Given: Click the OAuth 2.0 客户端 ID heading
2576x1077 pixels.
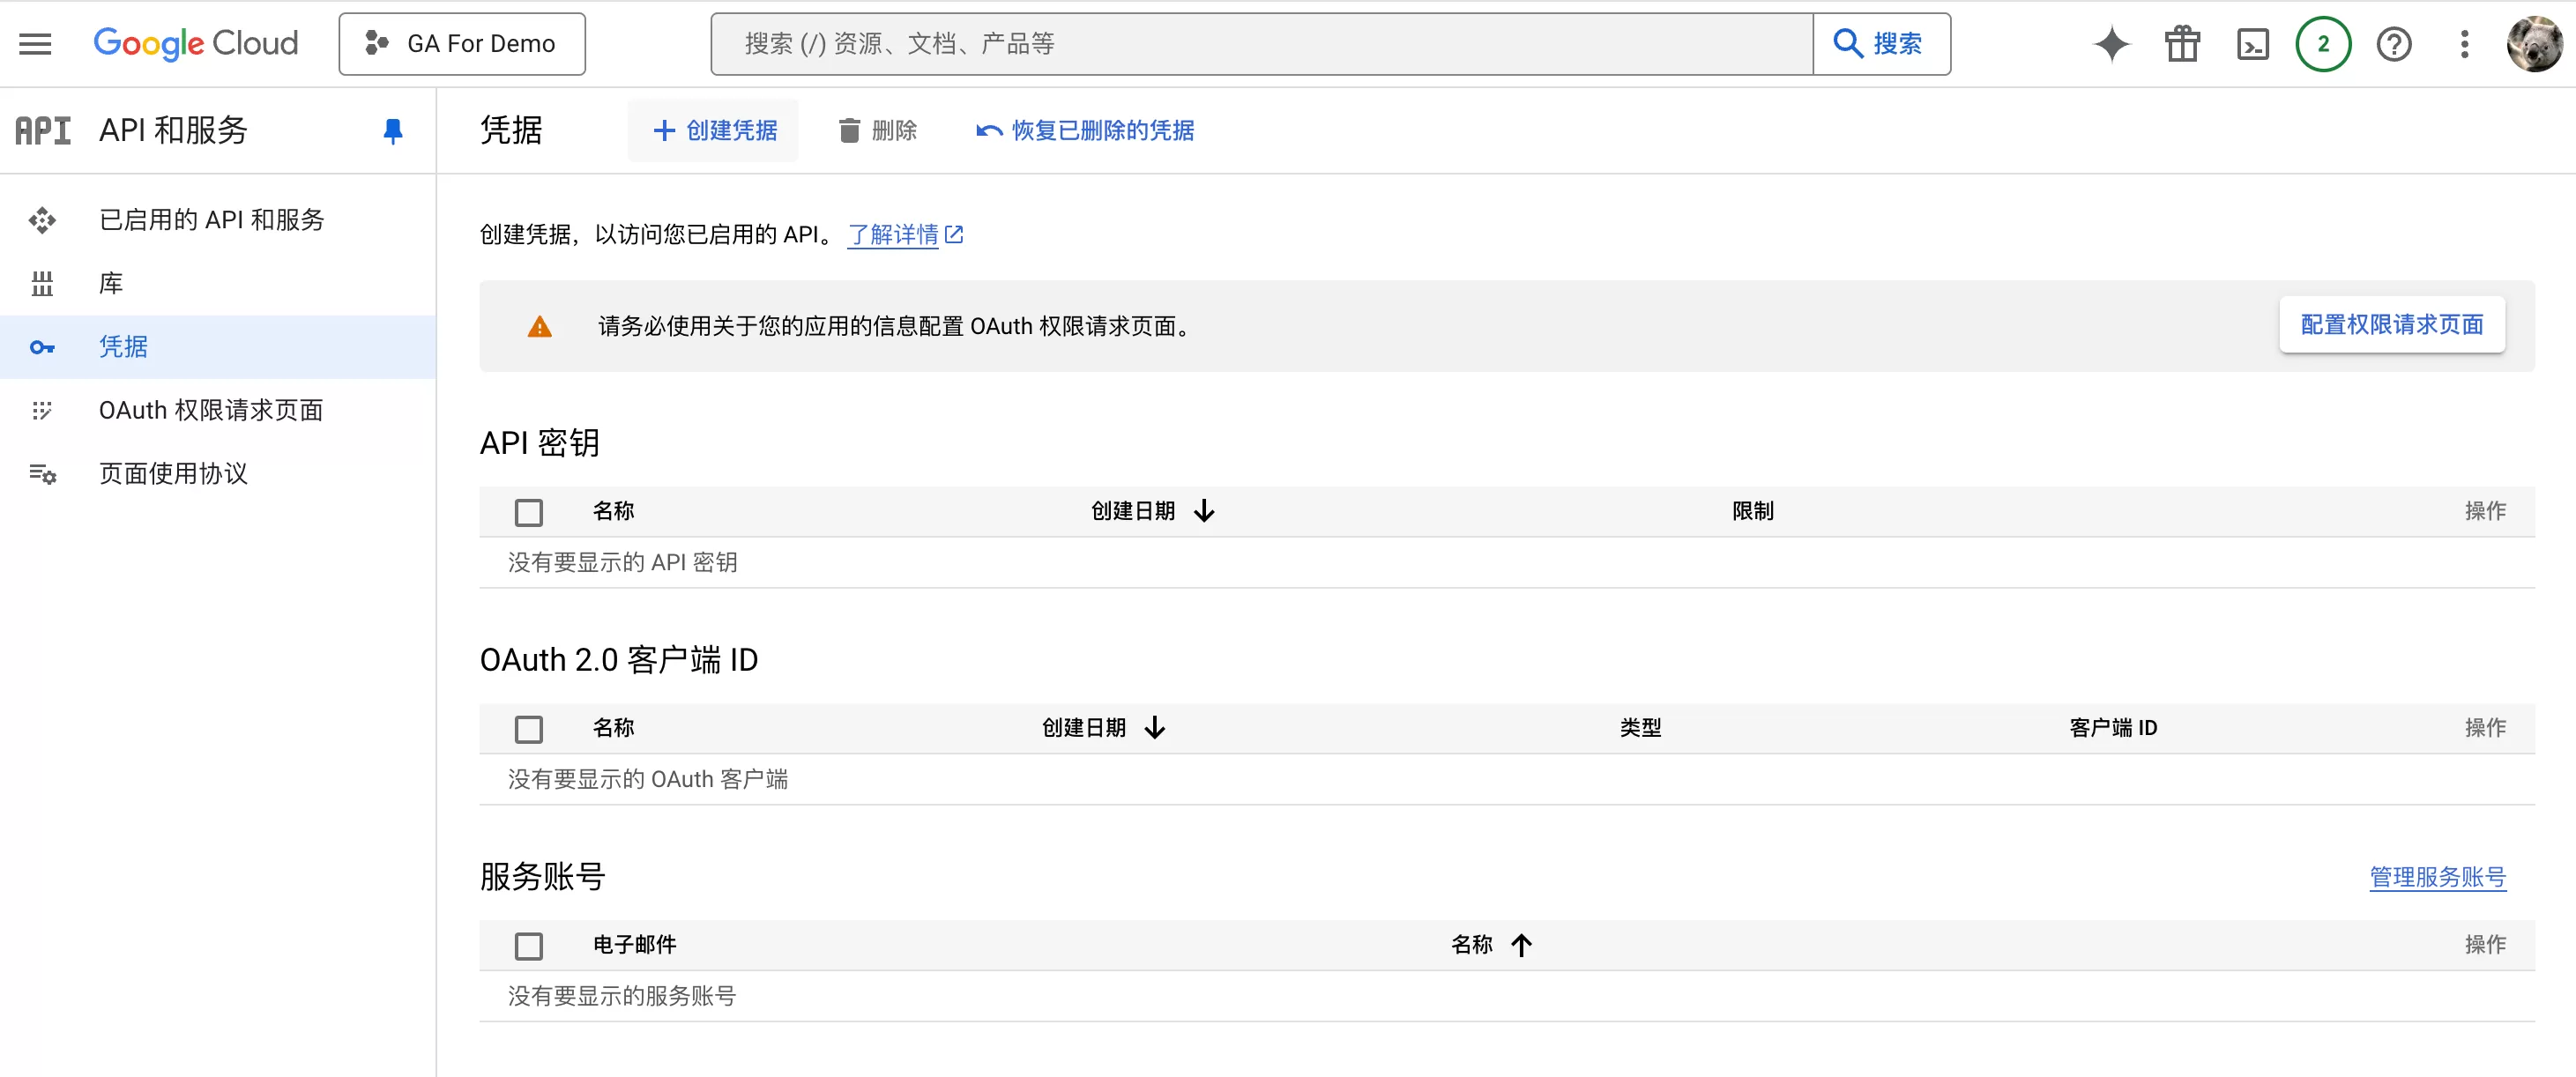Looking at the screenshot, I should [x=619, y=661].
